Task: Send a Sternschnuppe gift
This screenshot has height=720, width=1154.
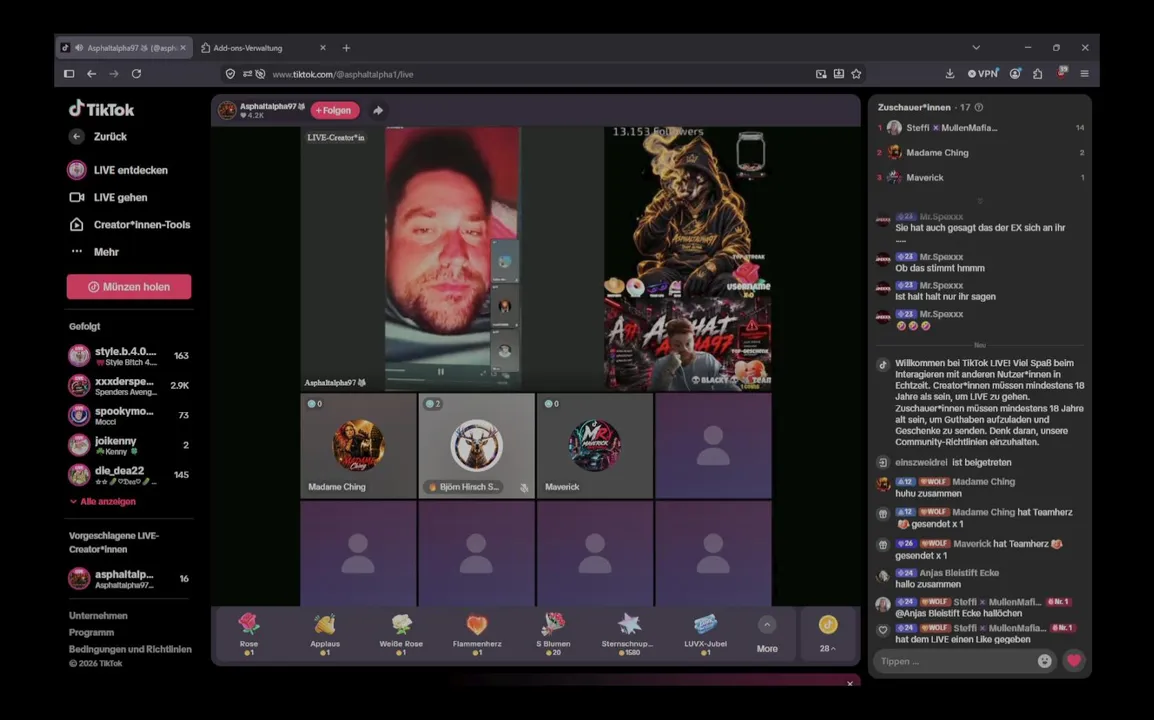Action: point(628,633)
